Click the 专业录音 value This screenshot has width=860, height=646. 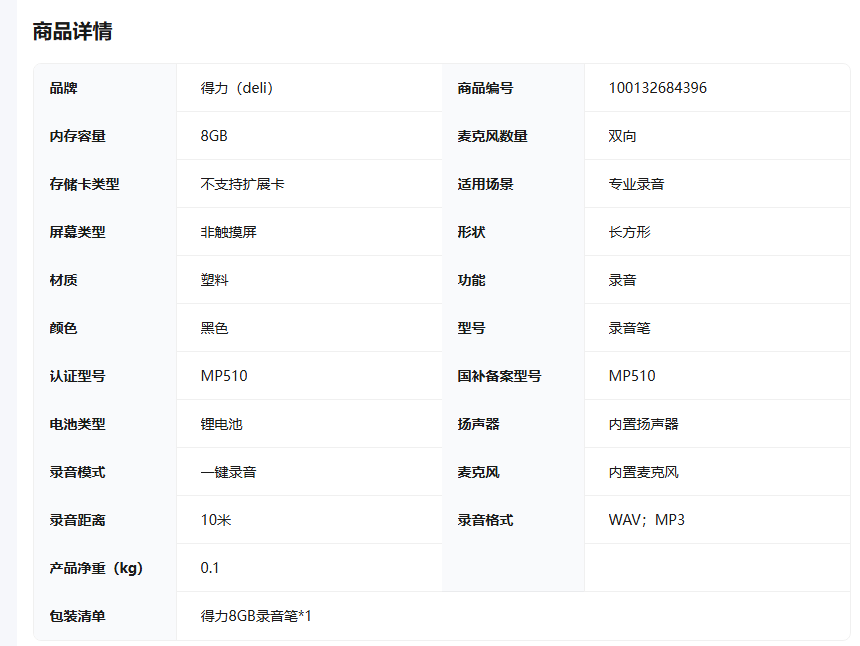[636, 184]
